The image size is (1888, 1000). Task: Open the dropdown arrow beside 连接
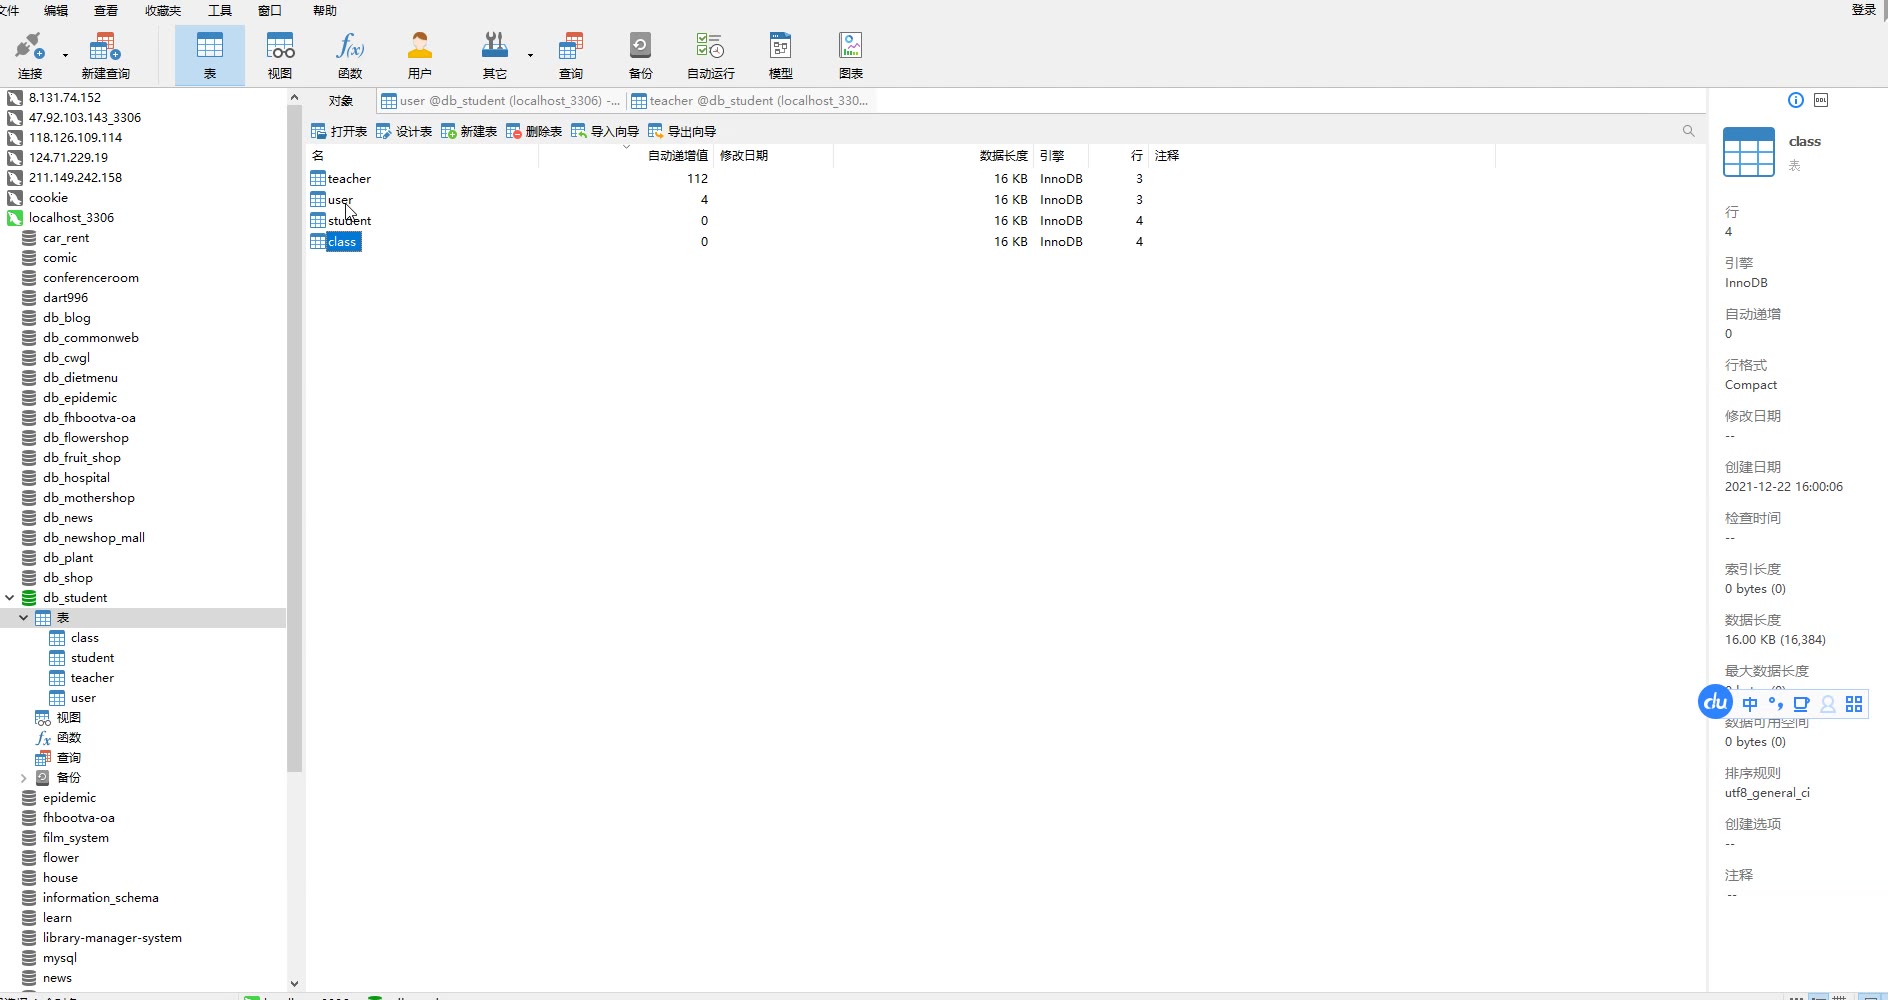coord(65,55)
